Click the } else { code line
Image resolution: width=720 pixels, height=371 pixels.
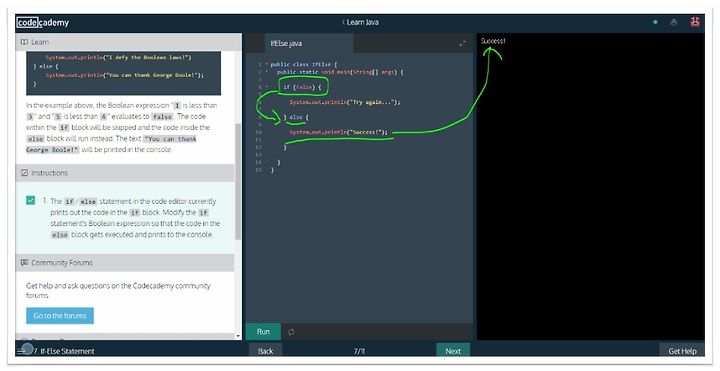[296, 117]
